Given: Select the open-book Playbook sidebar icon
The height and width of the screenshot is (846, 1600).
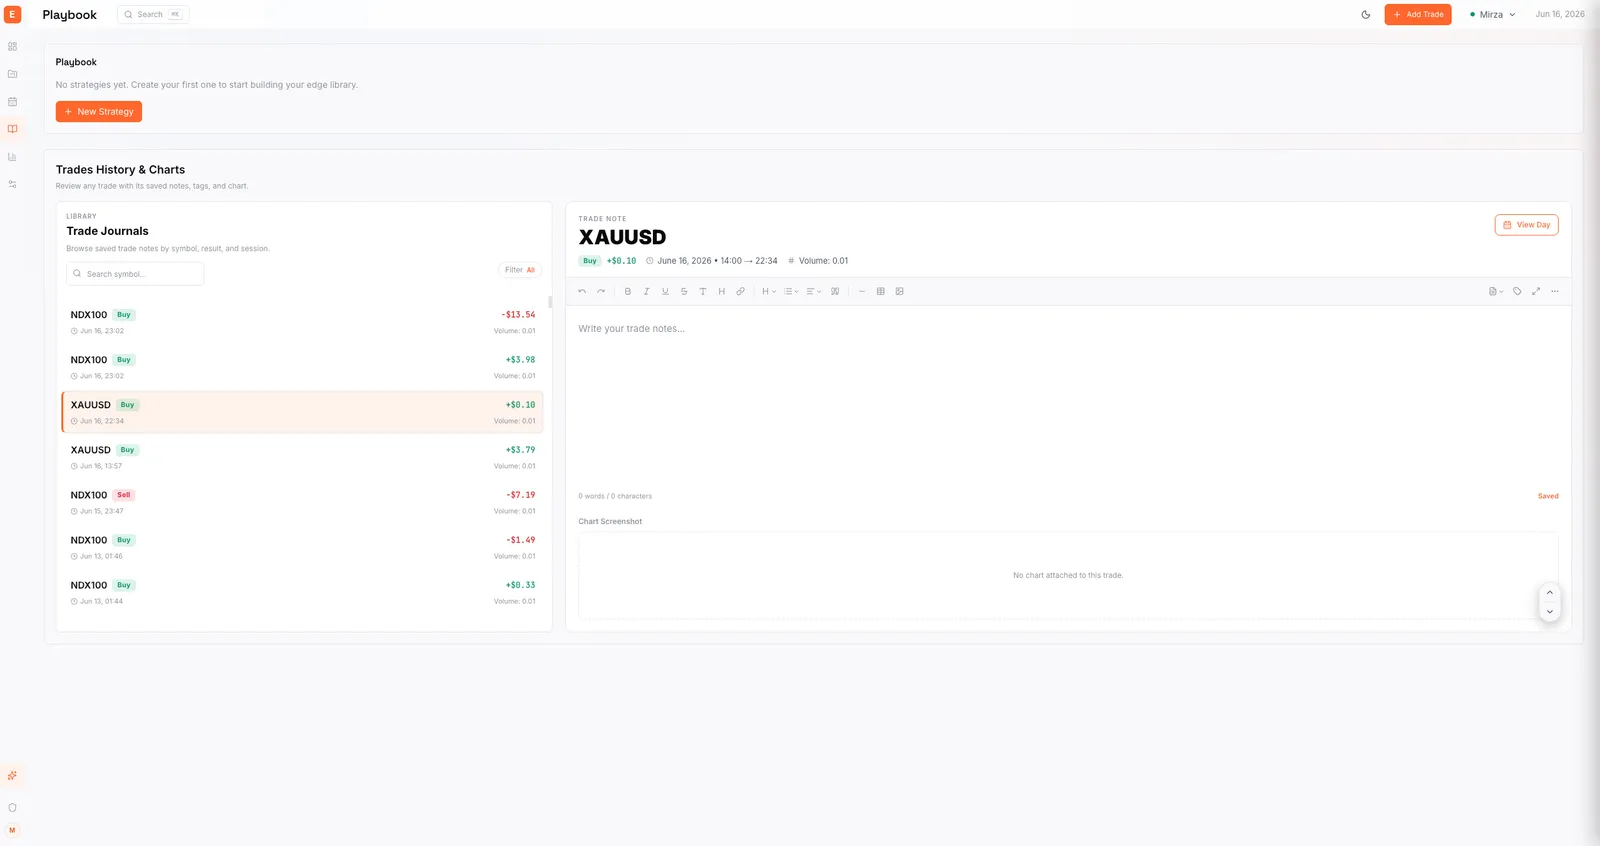Looking at the screenshot, I should tap(12, 129).
